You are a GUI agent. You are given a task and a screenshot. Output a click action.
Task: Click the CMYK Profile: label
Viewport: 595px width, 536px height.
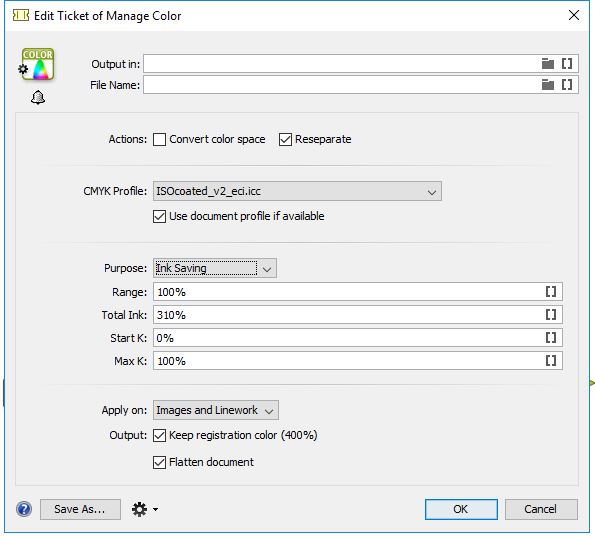[x=115, y=191]
